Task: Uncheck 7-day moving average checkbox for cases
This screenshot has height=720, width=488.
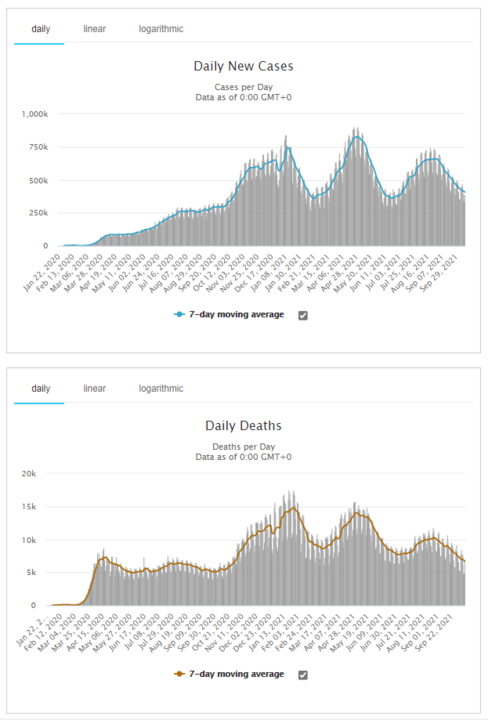Action: [303, 315]
